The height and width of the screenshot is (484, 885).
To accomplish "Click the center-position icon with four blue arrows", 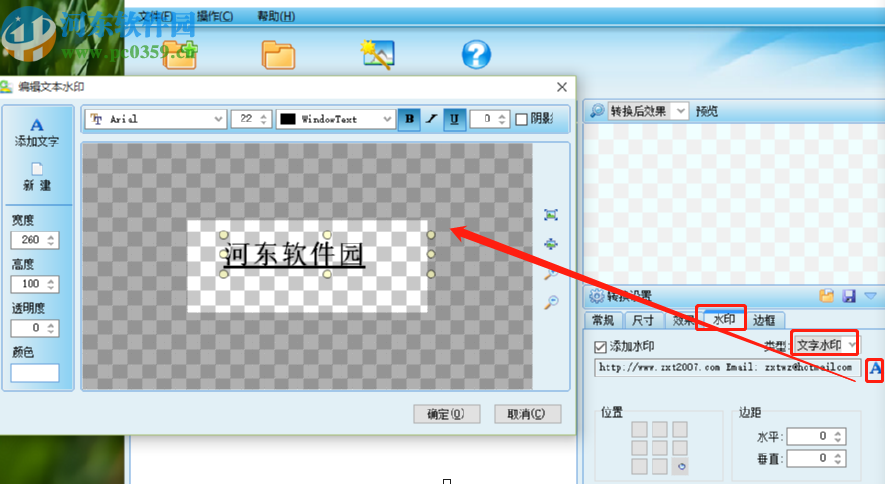I will click(551, 244).
